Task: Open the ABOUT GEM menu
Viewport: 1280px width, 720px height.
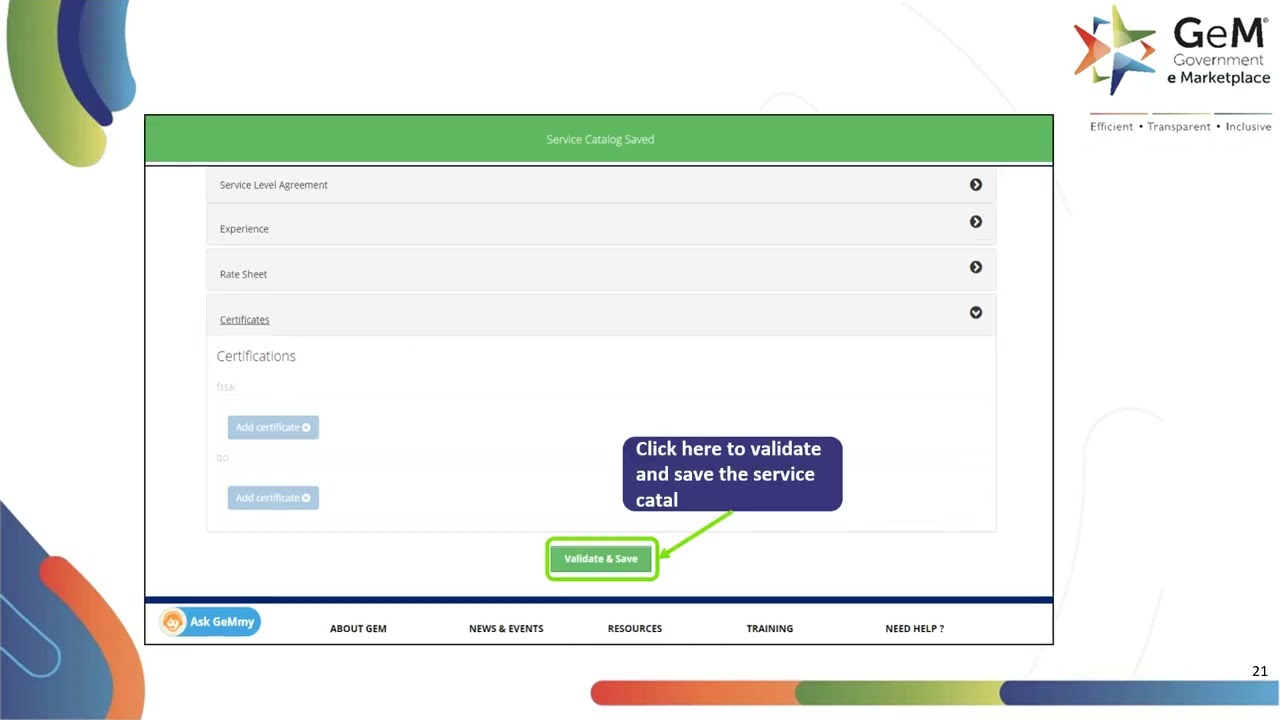Action: coord(358,629)
